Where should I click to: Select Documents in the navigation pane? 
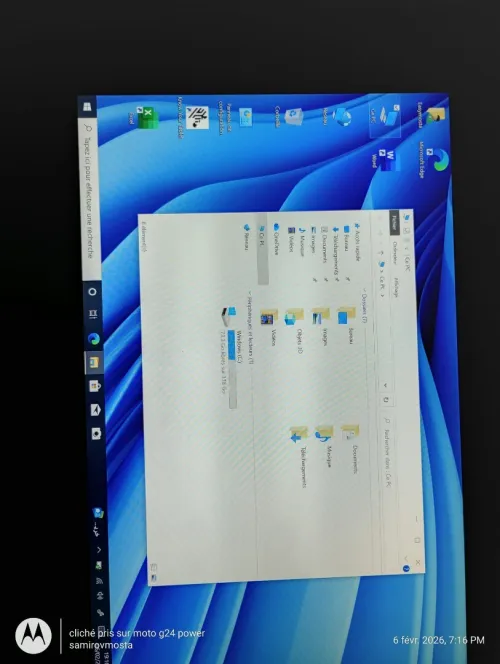pyautogui.click(x=324, y=244)
